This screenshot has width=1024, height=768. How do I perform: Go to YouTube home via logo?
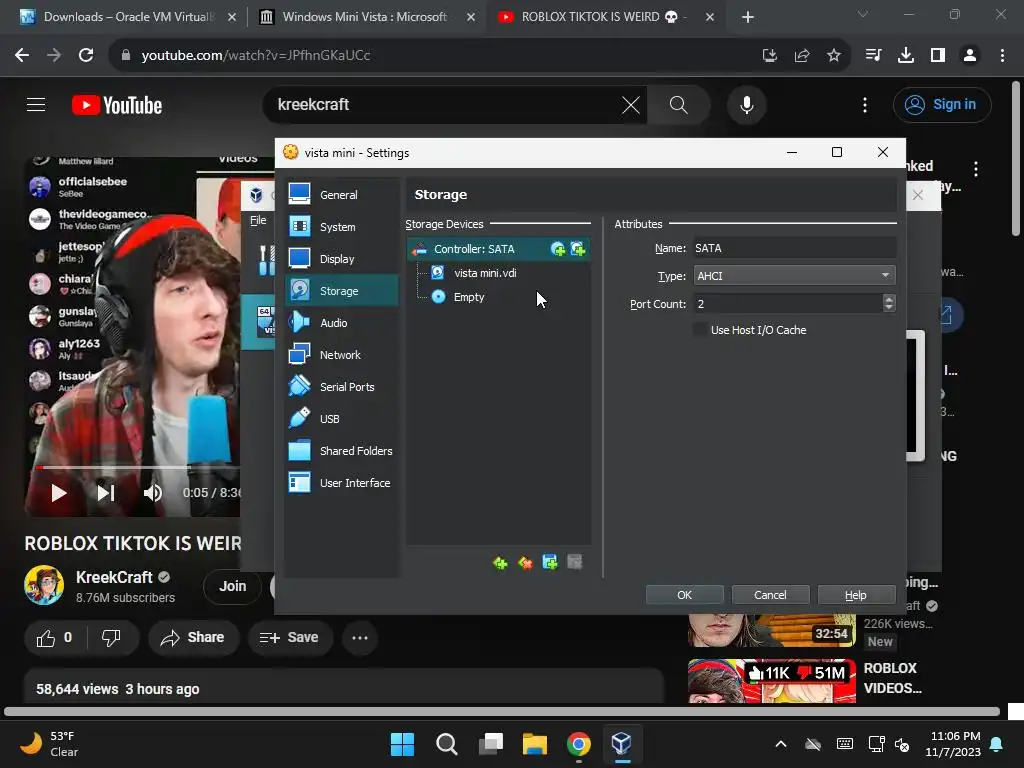117,105
